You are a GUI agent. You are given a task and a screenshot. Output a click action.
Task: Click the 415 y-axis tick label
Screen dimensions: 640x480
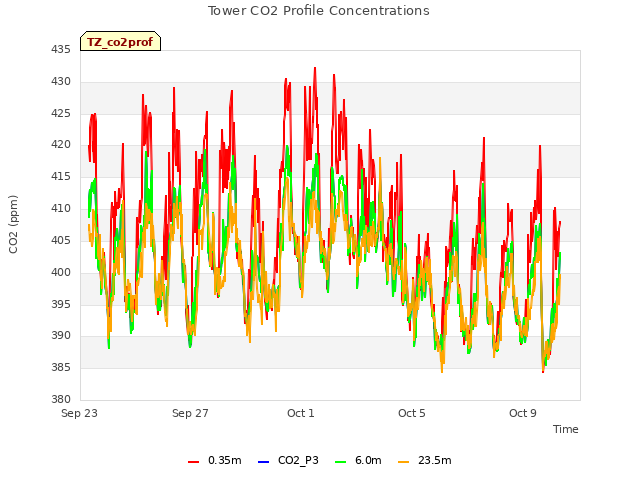61,176
